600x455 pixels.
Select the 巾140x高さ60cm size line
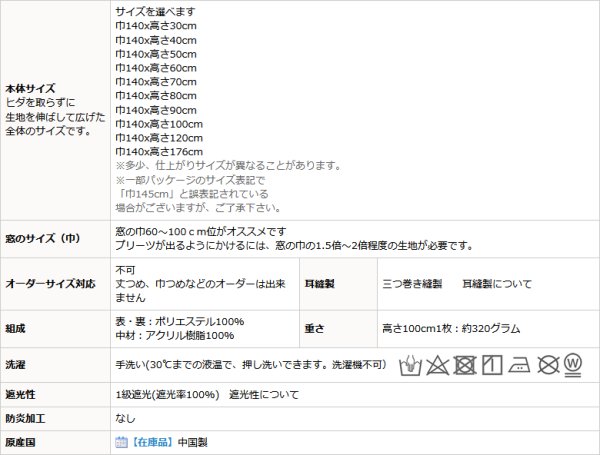(156, 68)
